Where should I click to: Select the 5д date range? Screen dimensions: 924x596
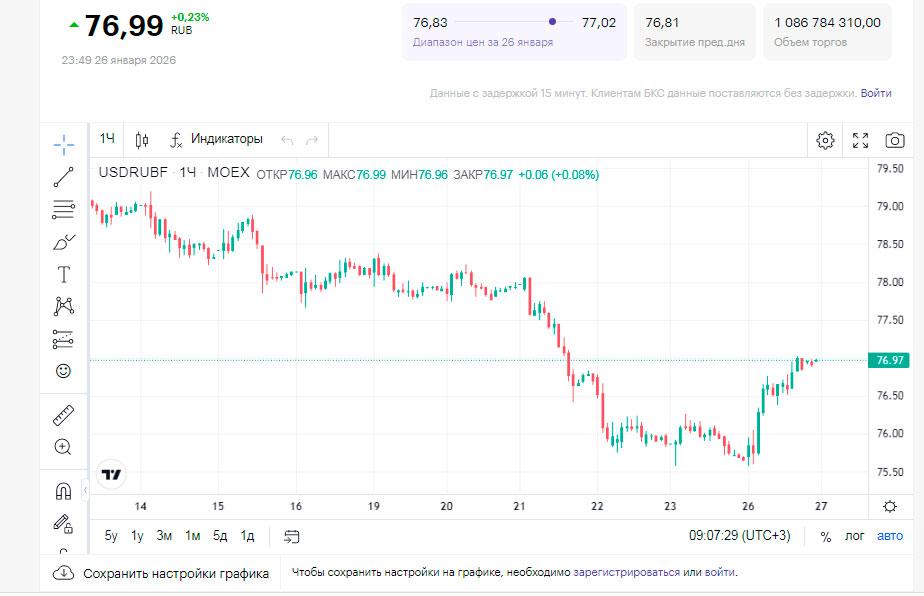click(220, 536)
